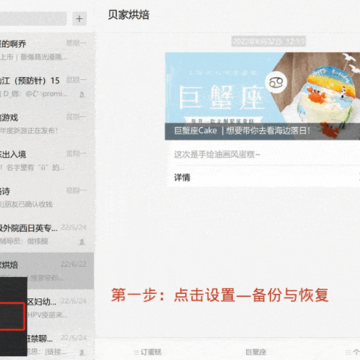
Task: Click the 巨蟹座Cake article headline
Action: pos(242,131)
